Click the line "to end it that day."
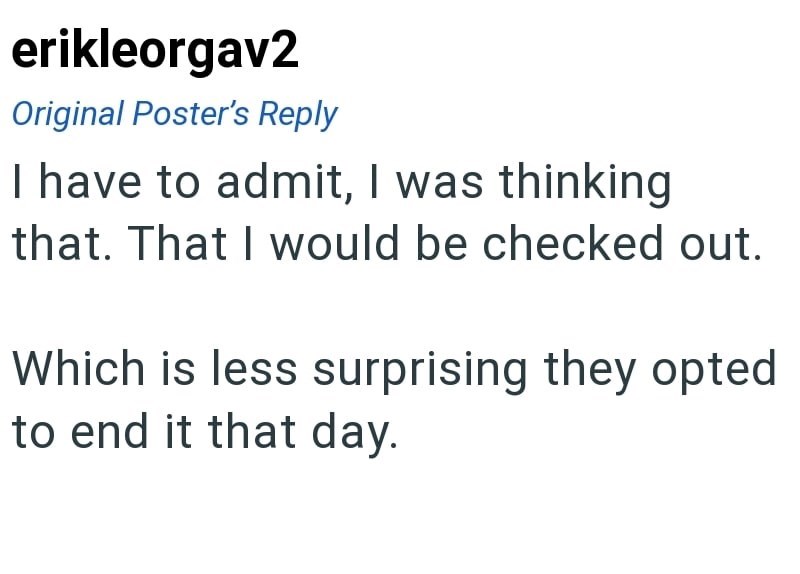Screen dimensions: 800x574 205,431
